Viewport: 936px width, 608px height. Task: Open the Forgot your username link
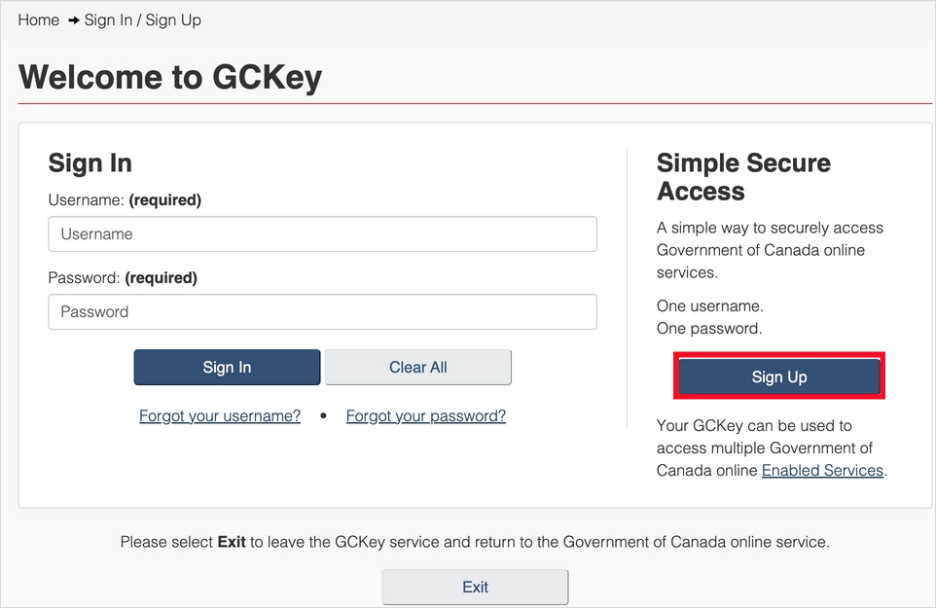(220, 416)
